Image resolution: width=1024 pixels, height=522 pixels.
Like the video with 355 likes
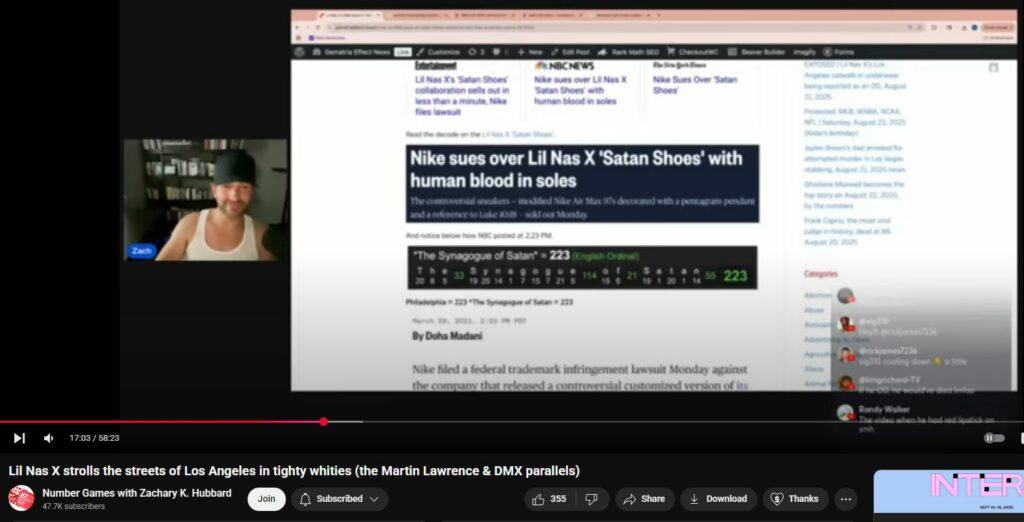click(x=549, y=499)
